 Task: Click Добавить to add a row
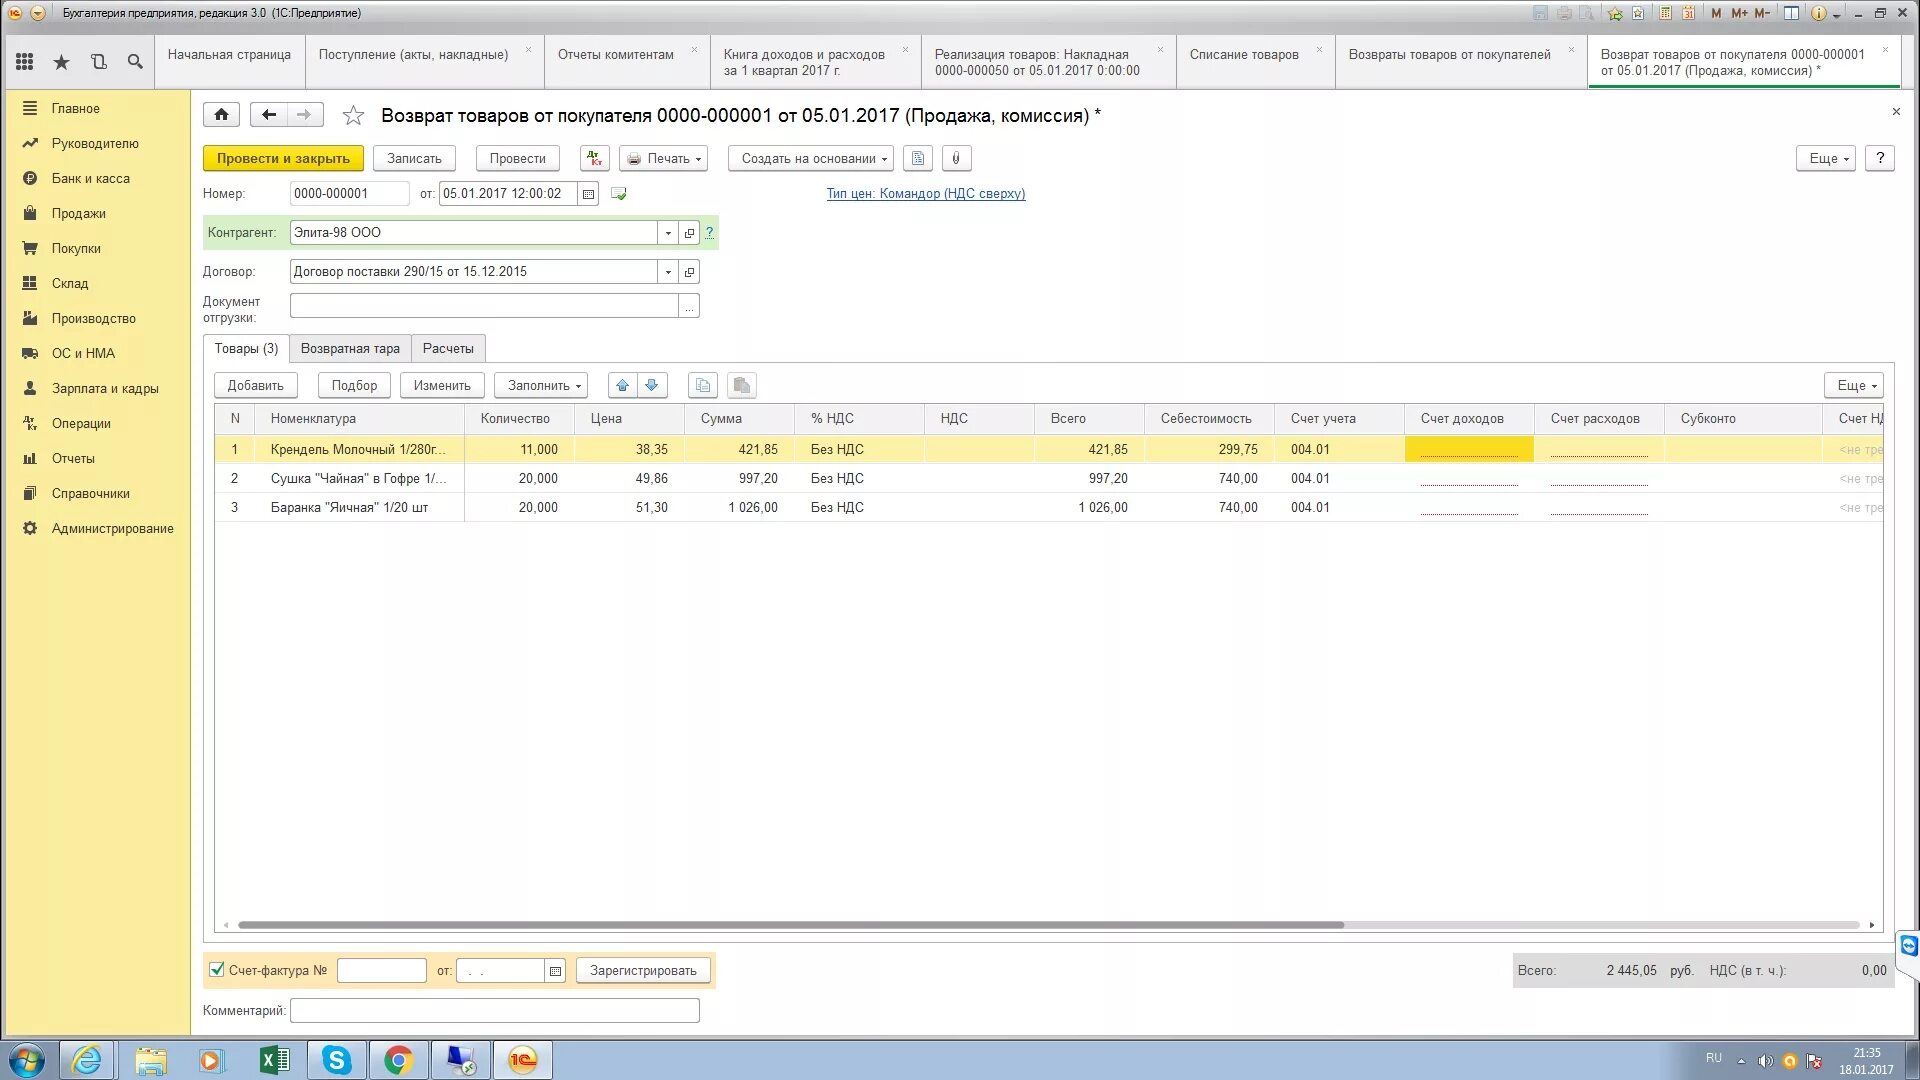point(255,386)
